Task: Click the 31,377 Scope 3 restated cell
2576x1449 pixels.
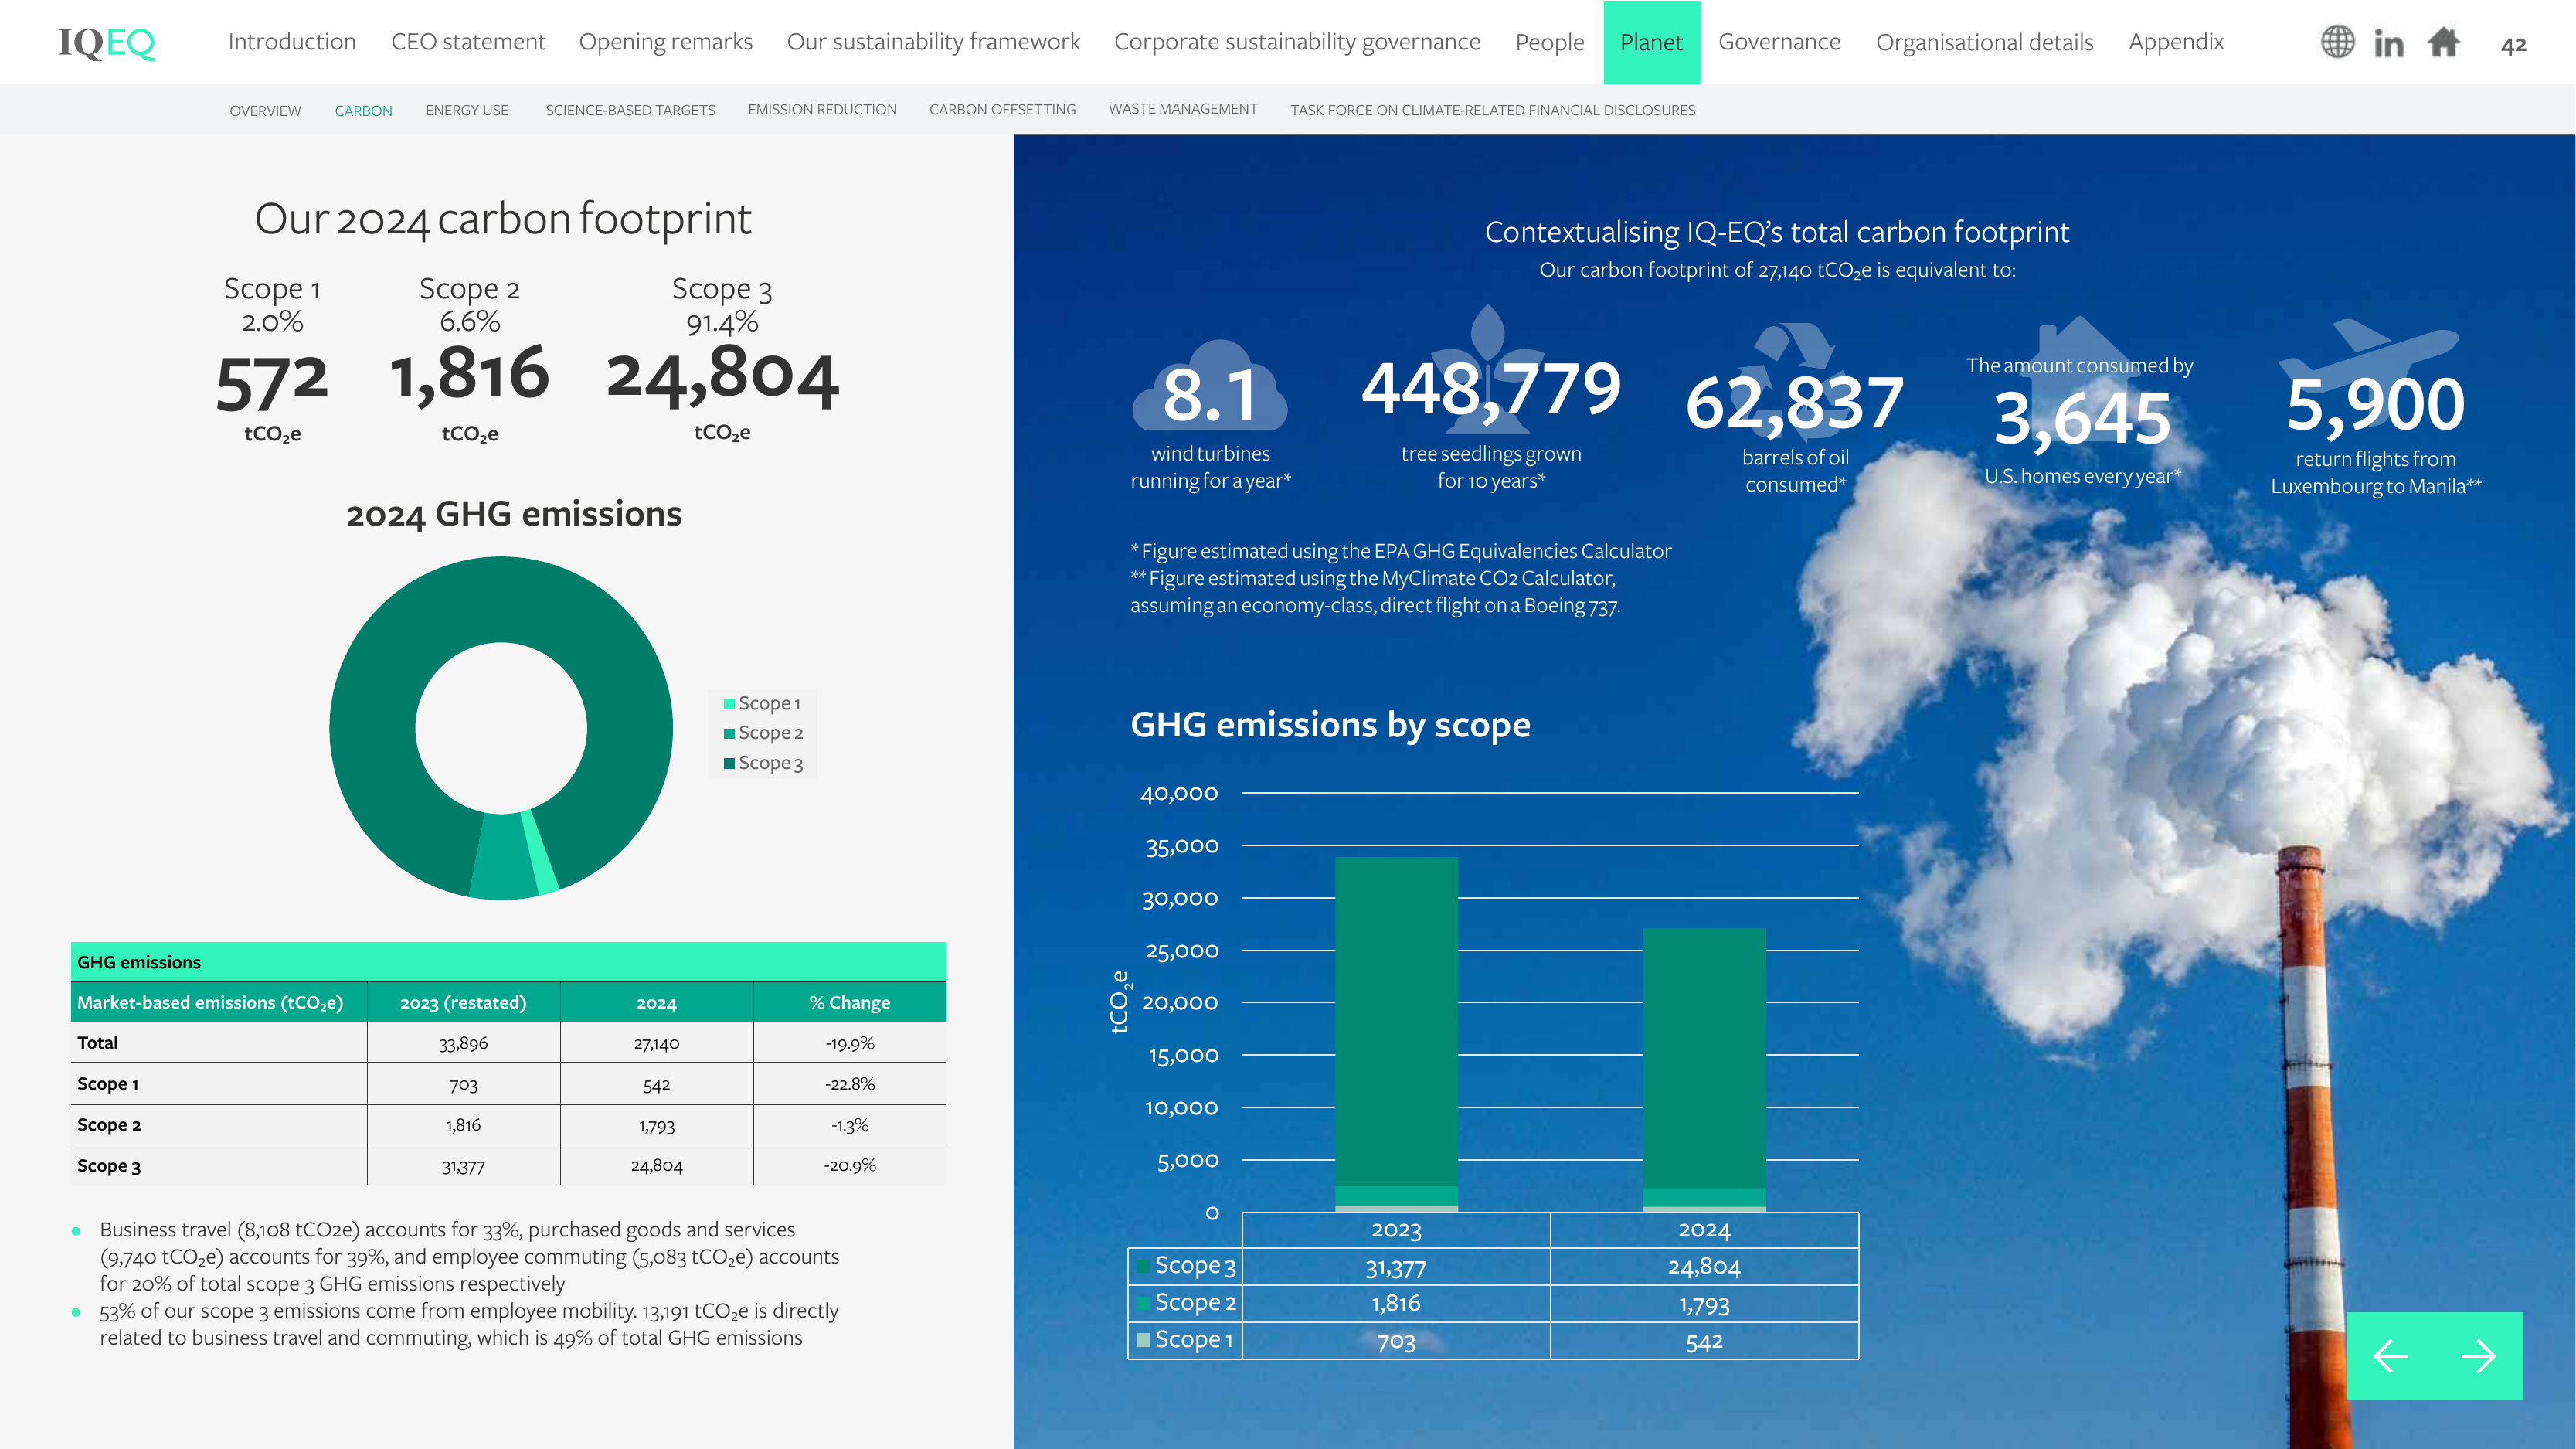Action: (x=463, y=1166)
